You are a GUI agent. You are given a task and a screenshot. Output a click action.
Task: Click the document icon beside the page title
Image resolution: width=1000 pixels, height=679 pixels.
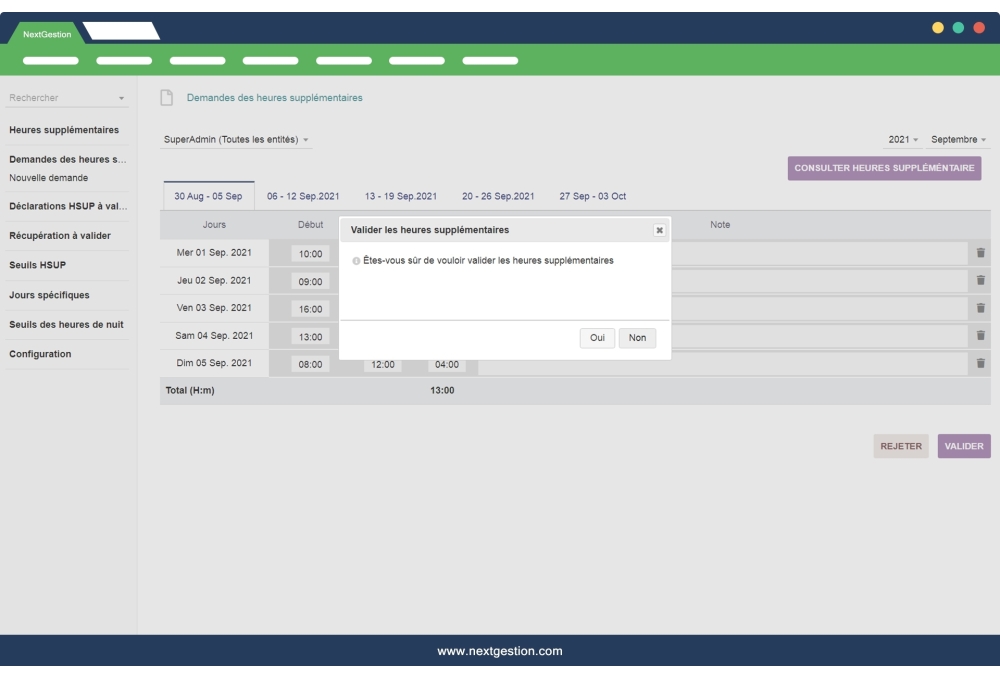click(x=163, y=96)
